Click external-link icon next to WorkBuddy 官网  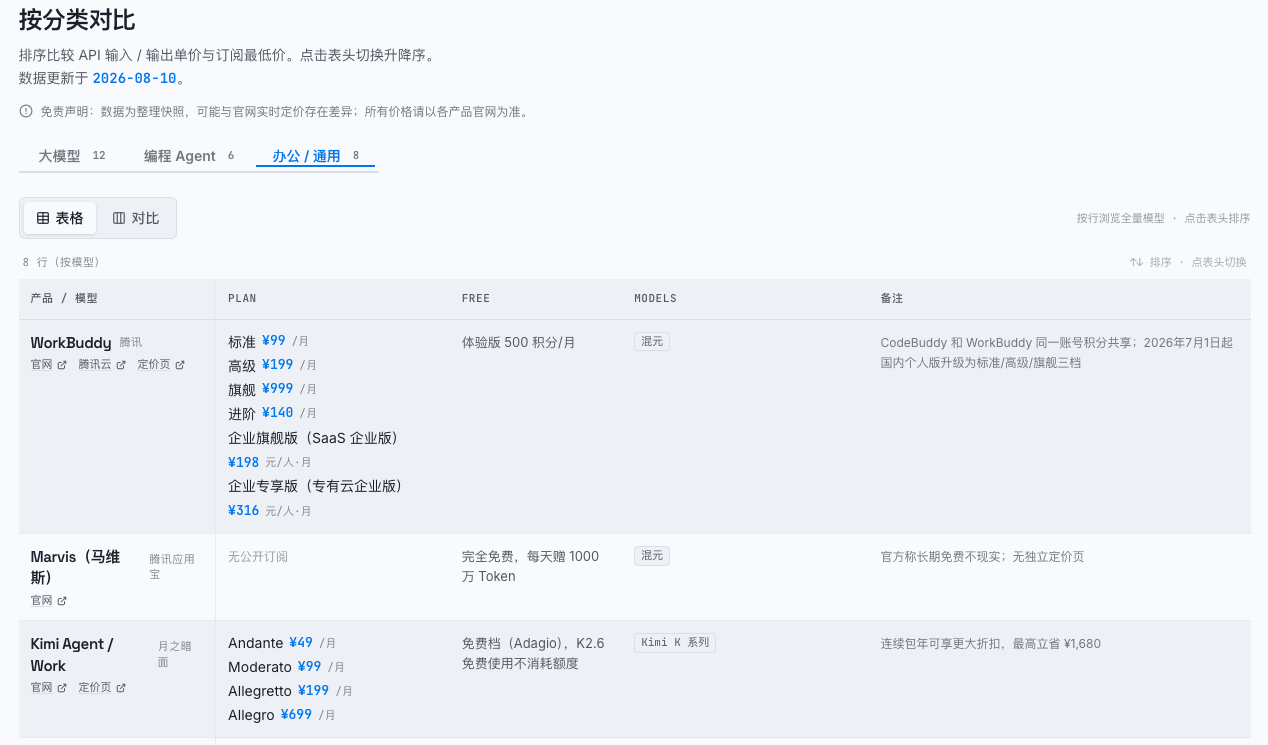(x=62, y=365)
